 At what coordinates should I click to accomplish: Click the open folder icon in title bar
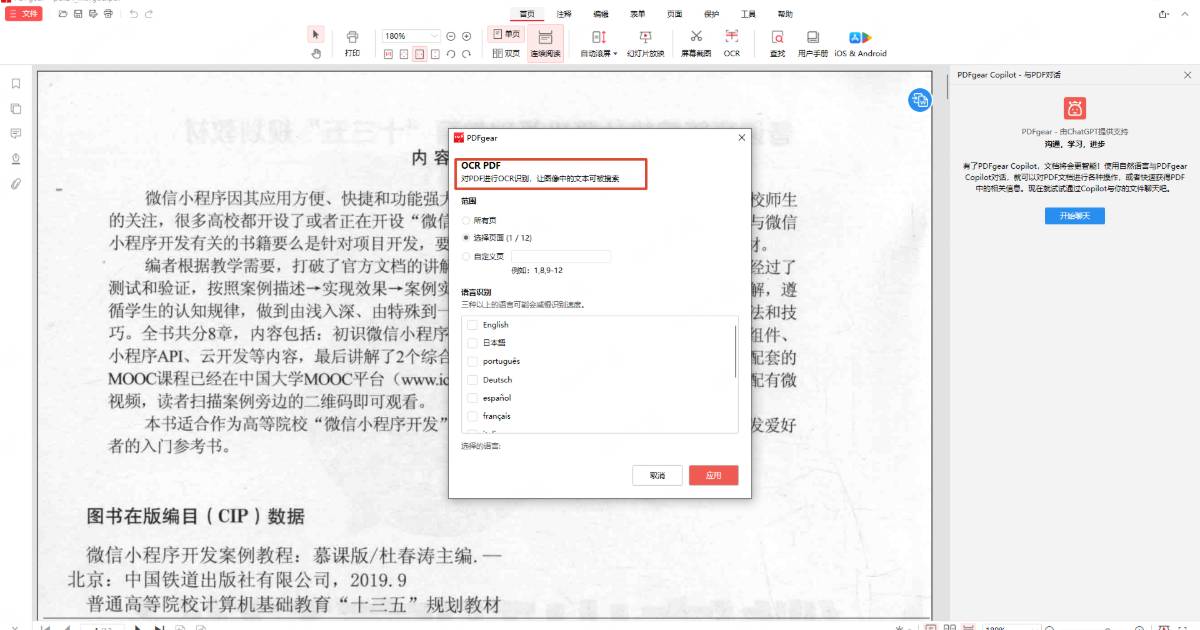tap(62, 14)
